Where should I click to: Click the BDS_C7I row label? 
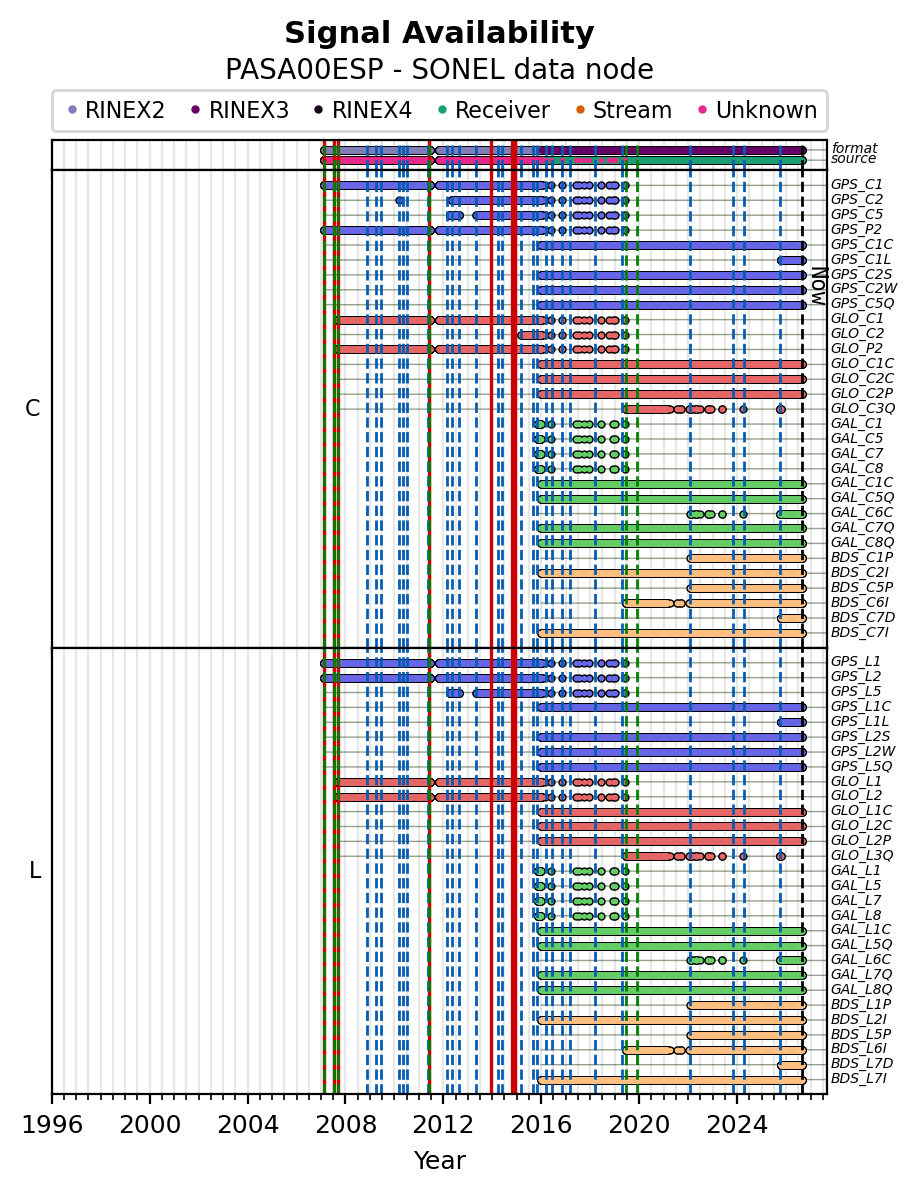(x=859, y=632)
